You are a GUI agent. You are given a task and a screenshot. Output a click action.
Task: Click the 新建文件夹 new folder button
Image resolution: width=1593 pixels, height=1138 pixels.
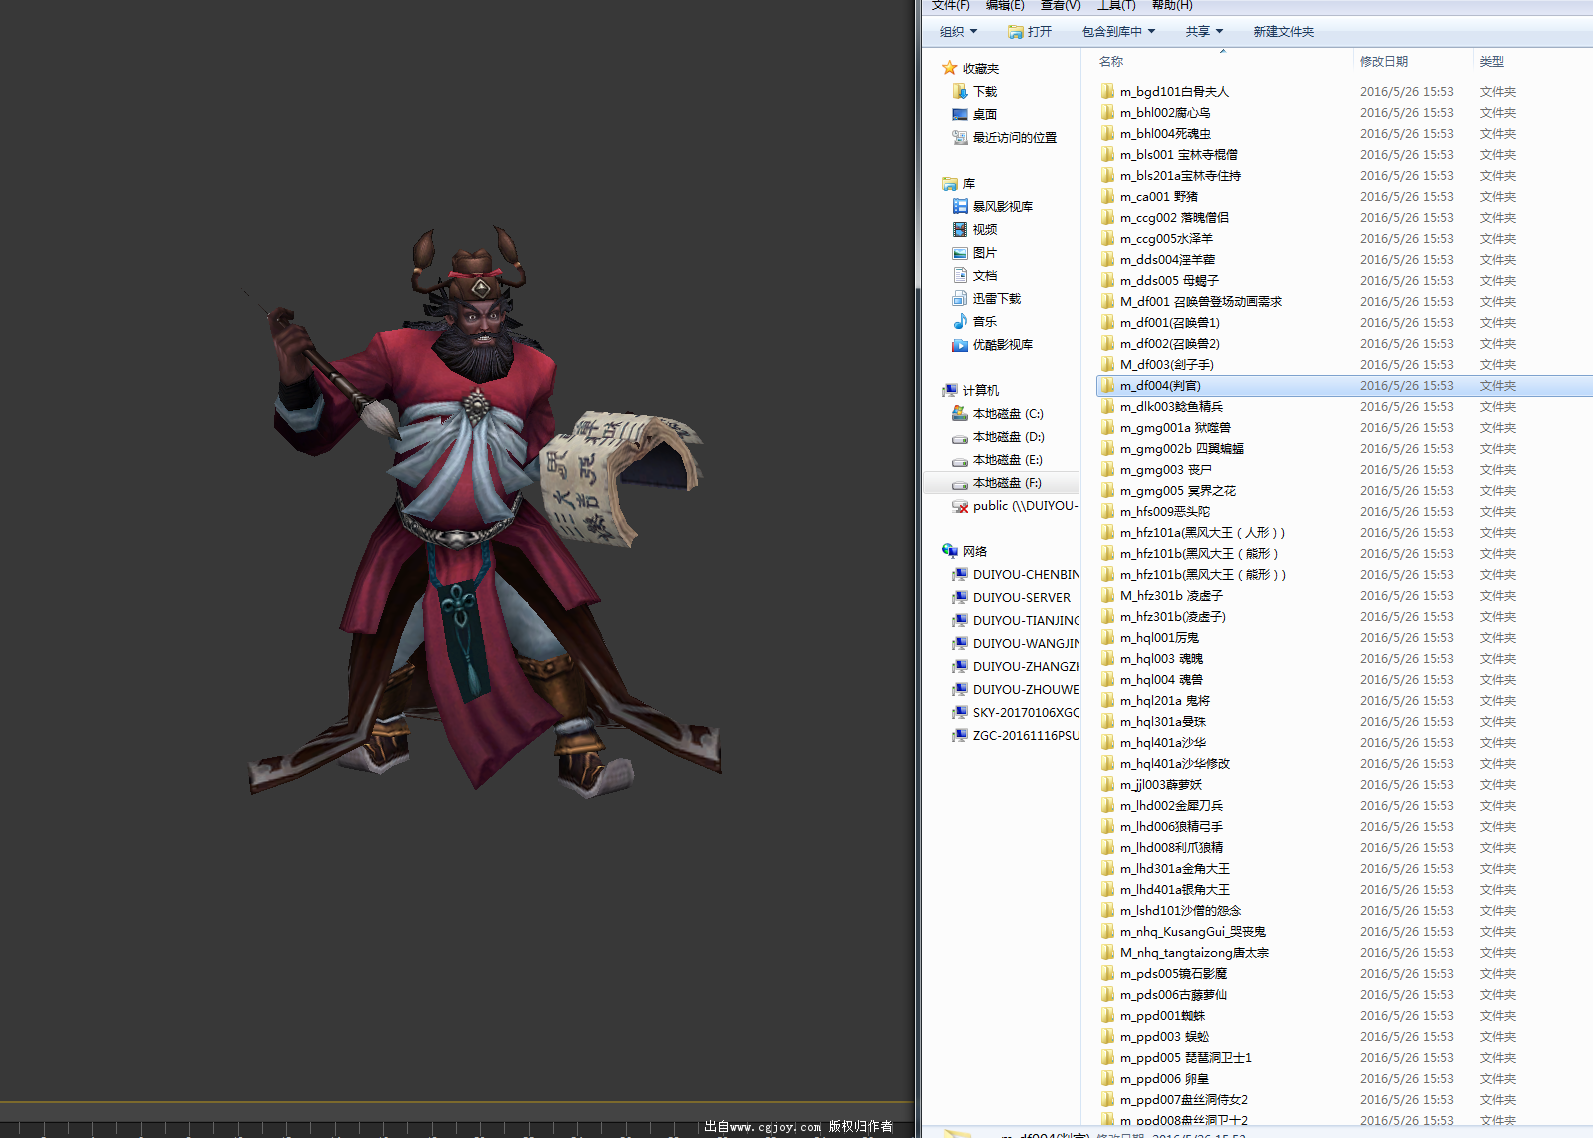1283,32
